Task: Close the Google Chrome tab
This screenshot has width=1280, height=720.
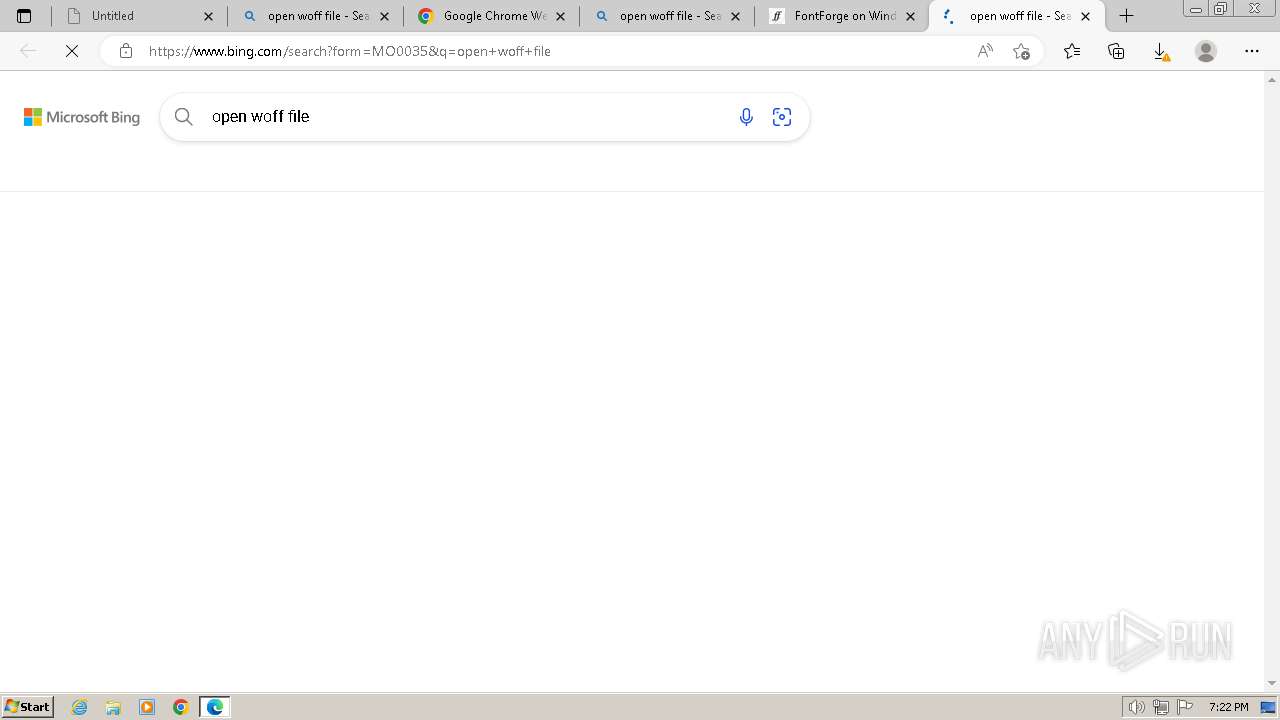Action: 560,16
